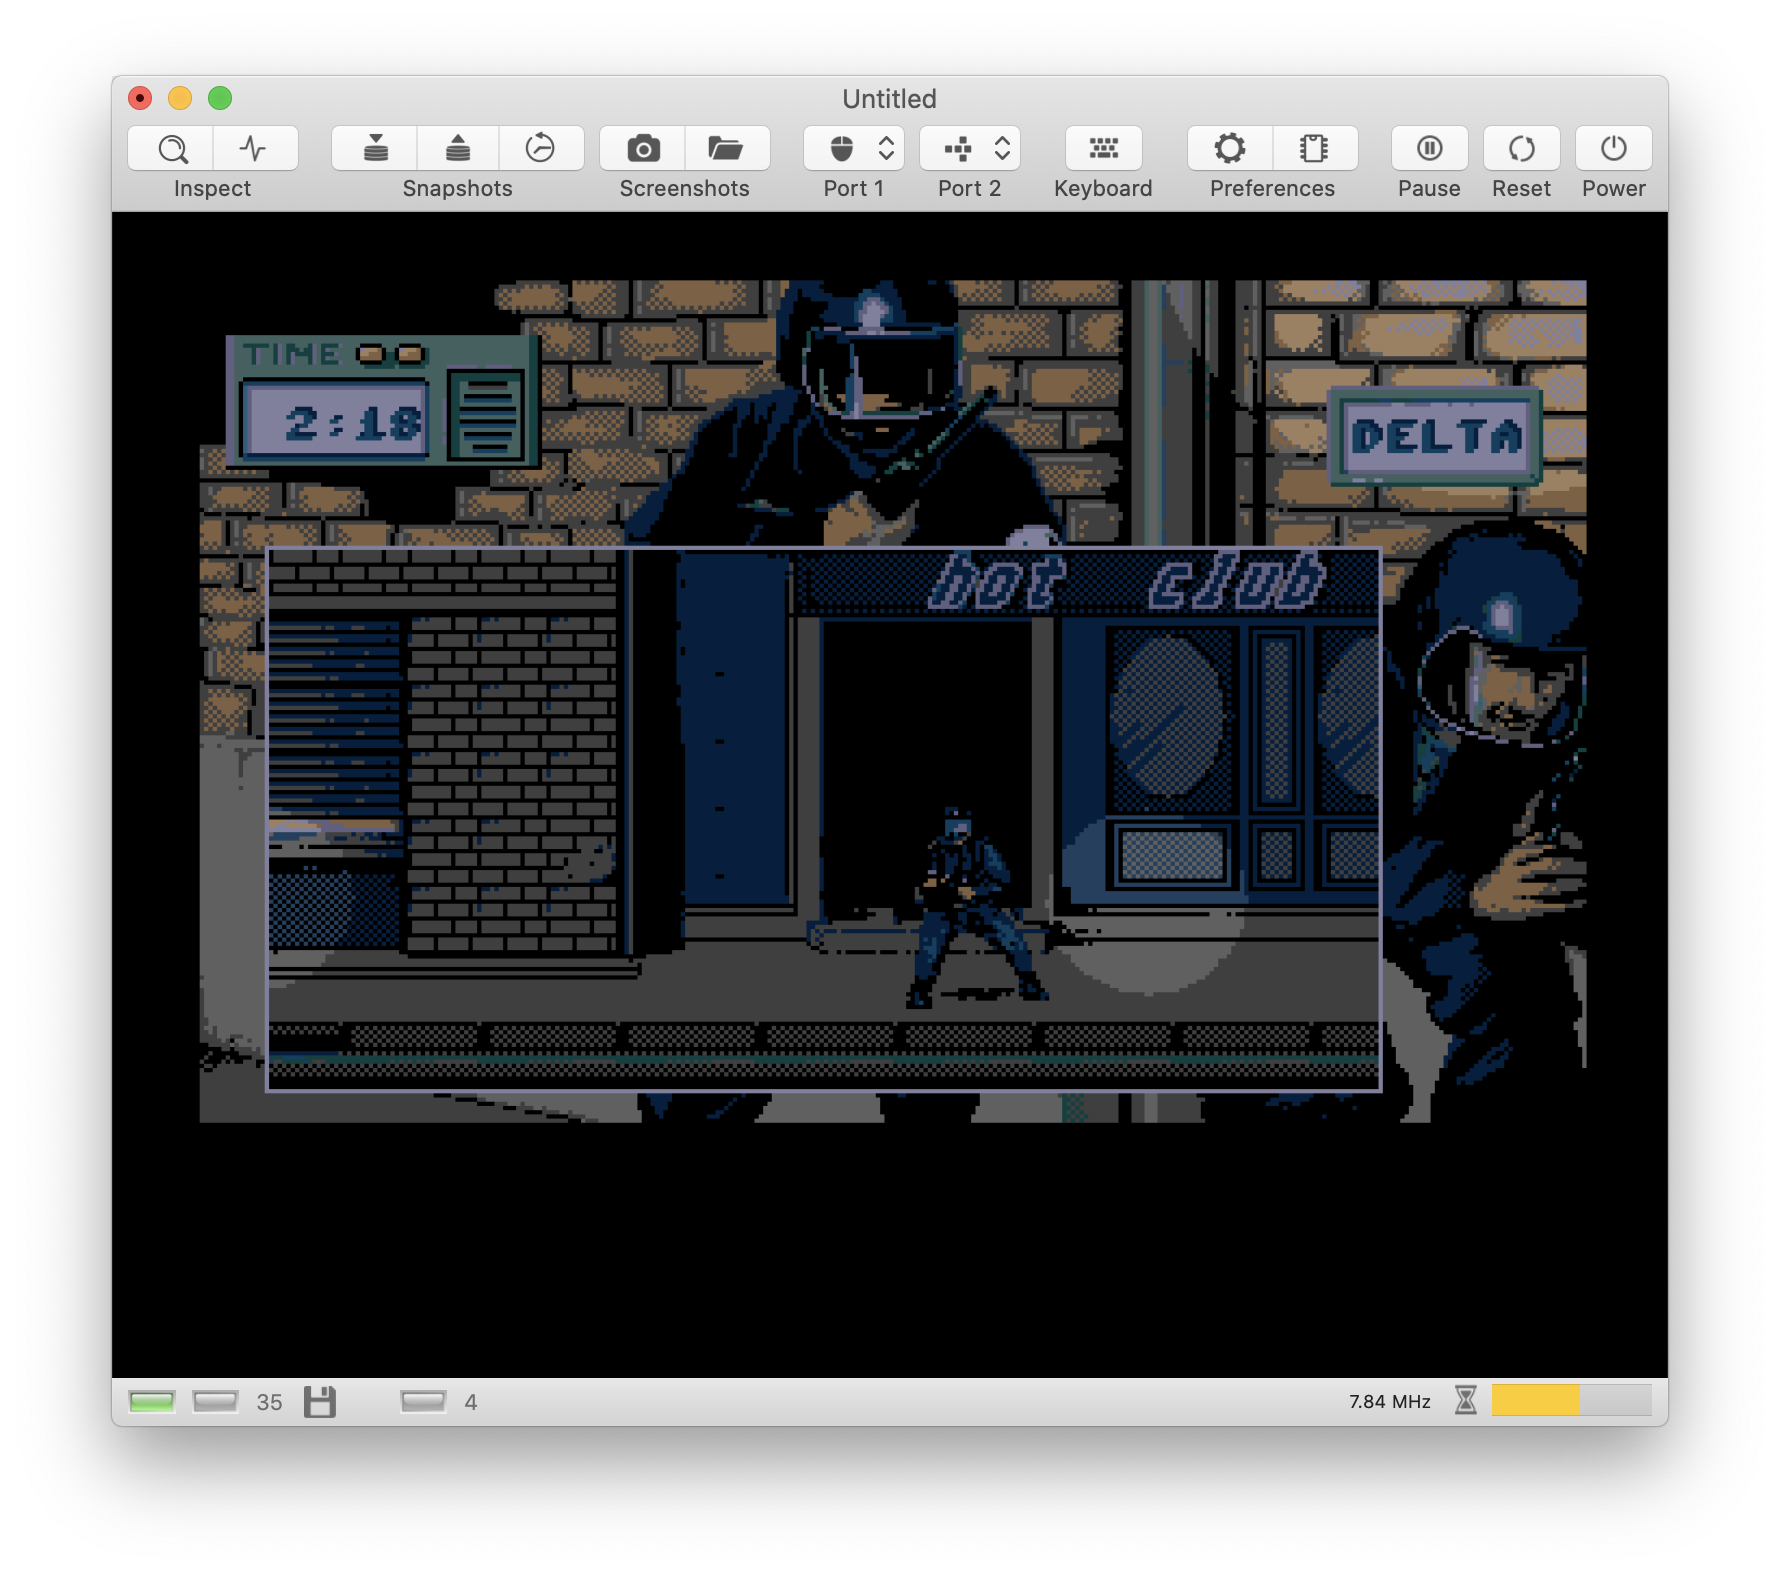Take a screenshot with the camera icon

643,149
